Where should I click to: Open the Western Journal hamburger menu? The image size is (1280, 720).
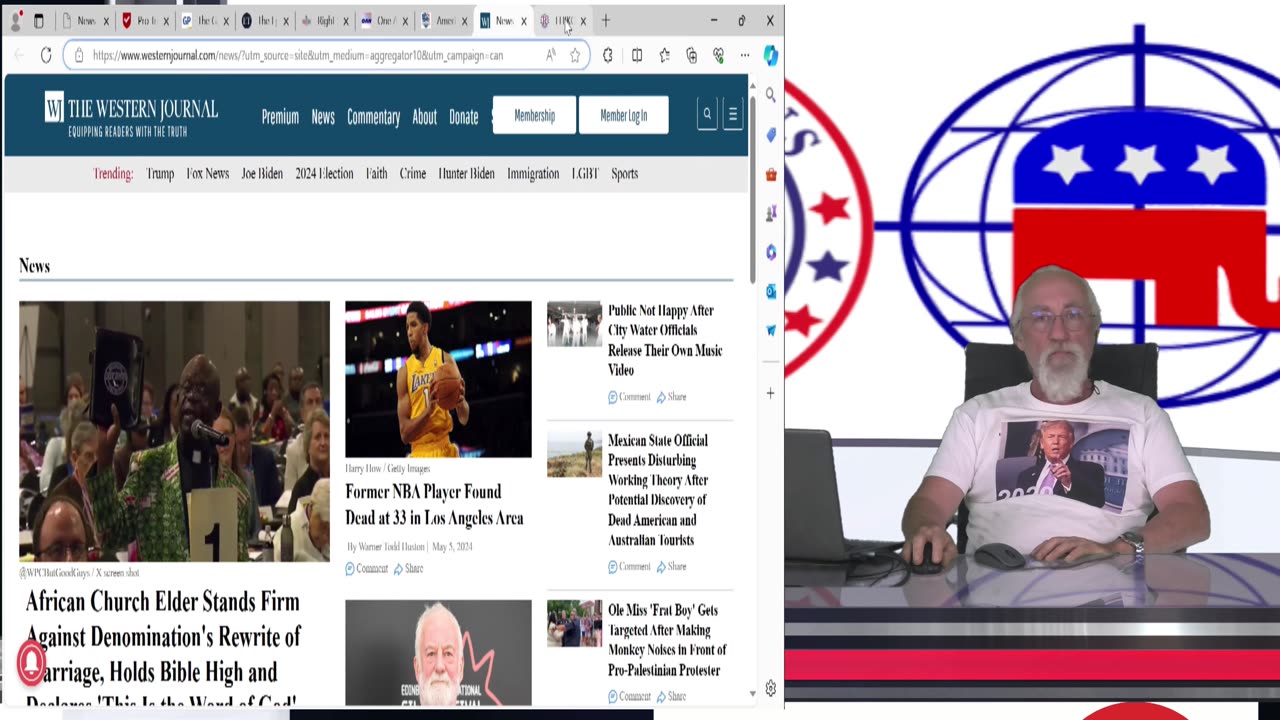[733, 115]
